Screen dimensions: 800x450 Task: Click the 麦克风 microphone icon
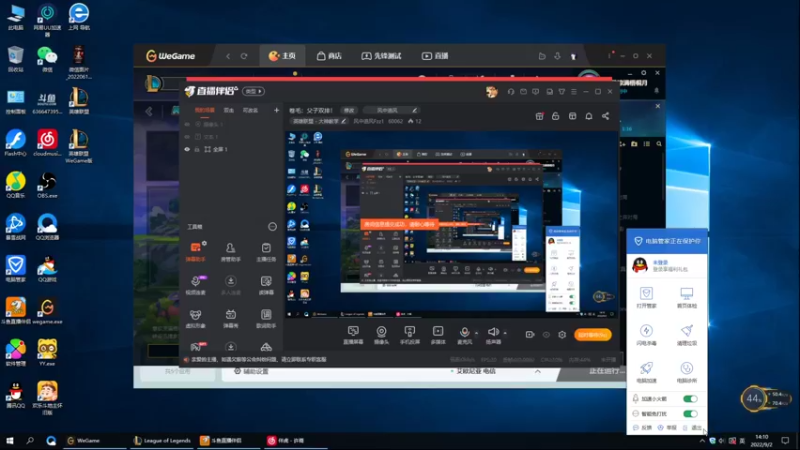pos(464,334)
